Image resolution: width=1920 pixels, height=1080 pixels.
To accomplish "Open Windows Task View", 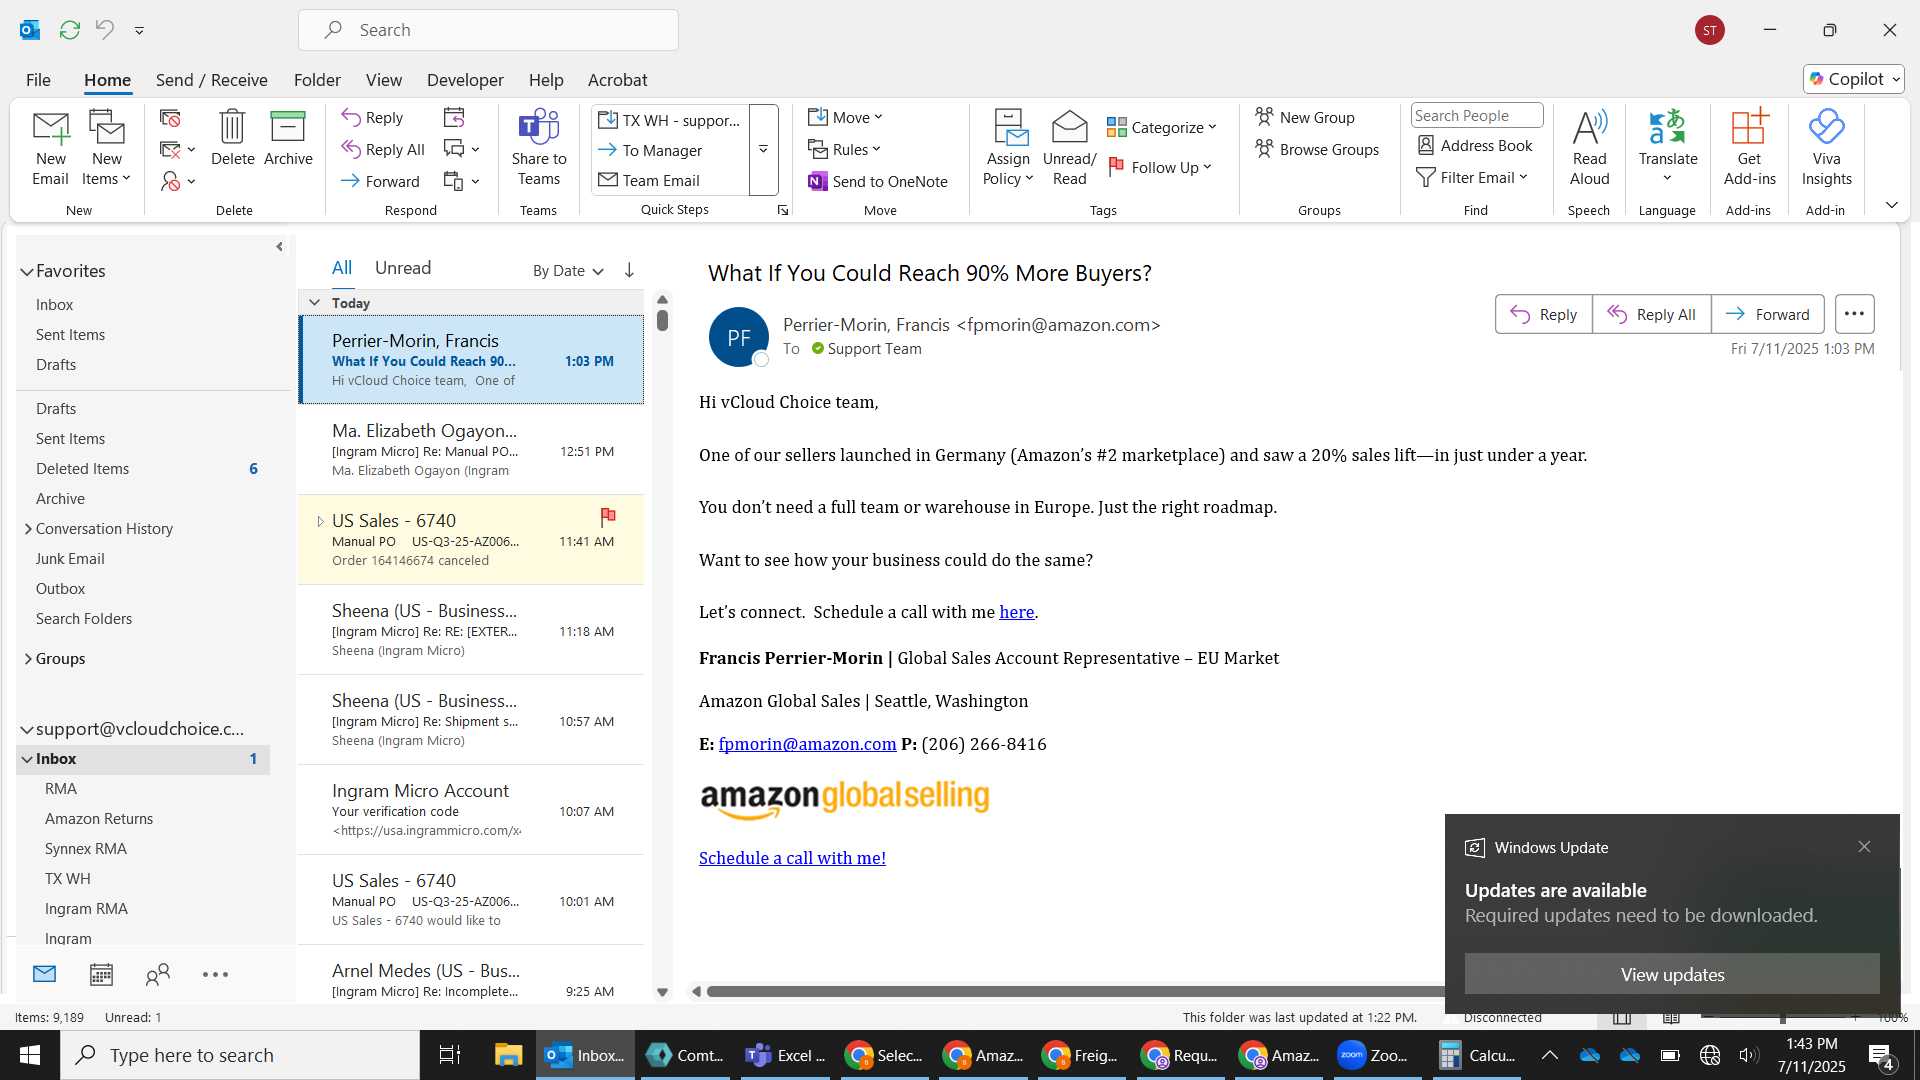I will [x=450, y=1055].
